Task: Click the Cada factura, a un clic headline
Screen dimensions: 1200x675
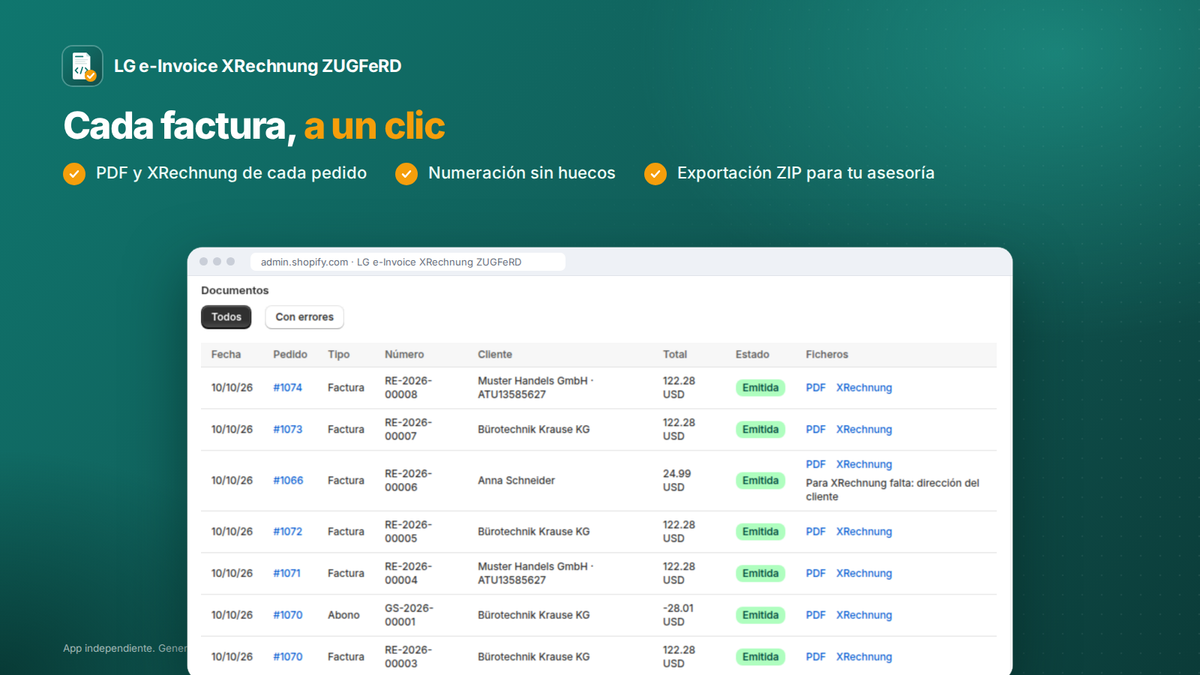Action: tap(254, 127)
